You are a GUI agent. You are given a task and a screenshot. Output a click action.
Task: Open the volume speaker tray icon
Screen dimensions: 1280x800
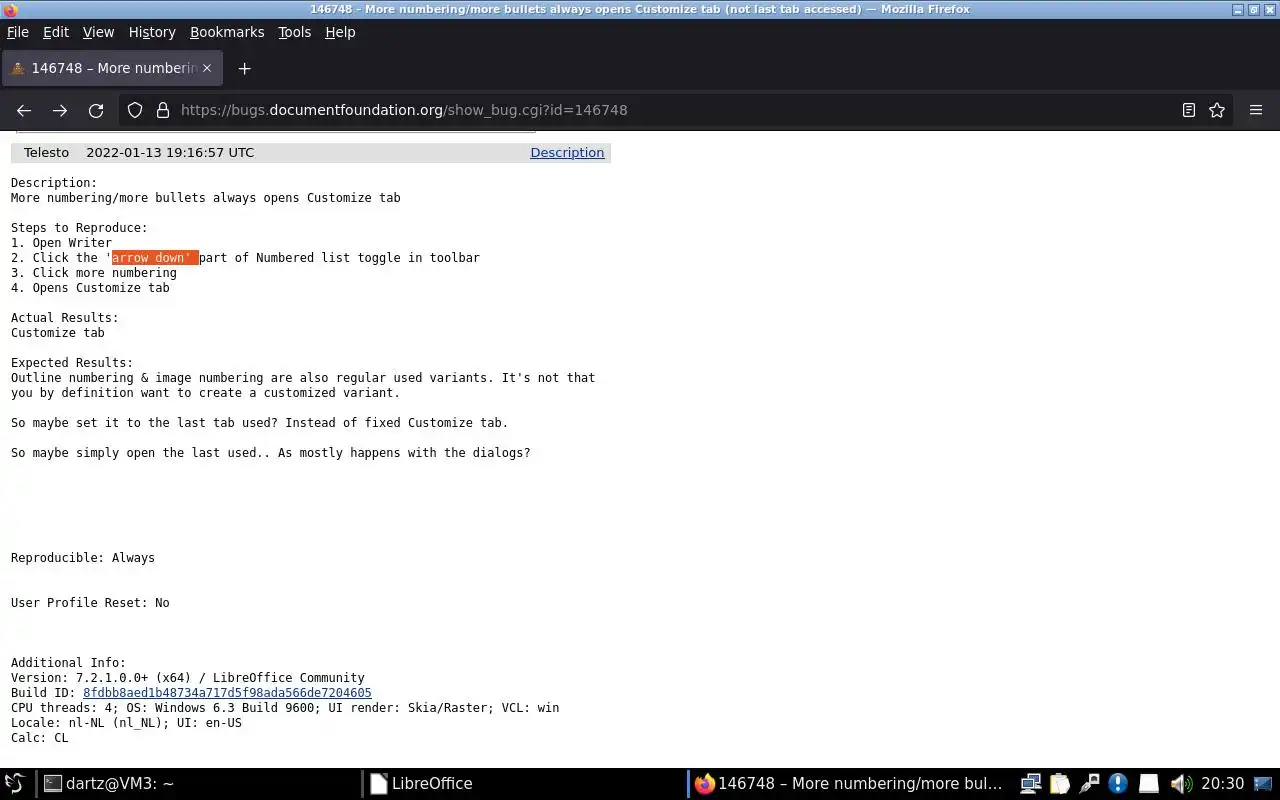coord(1180,784)
